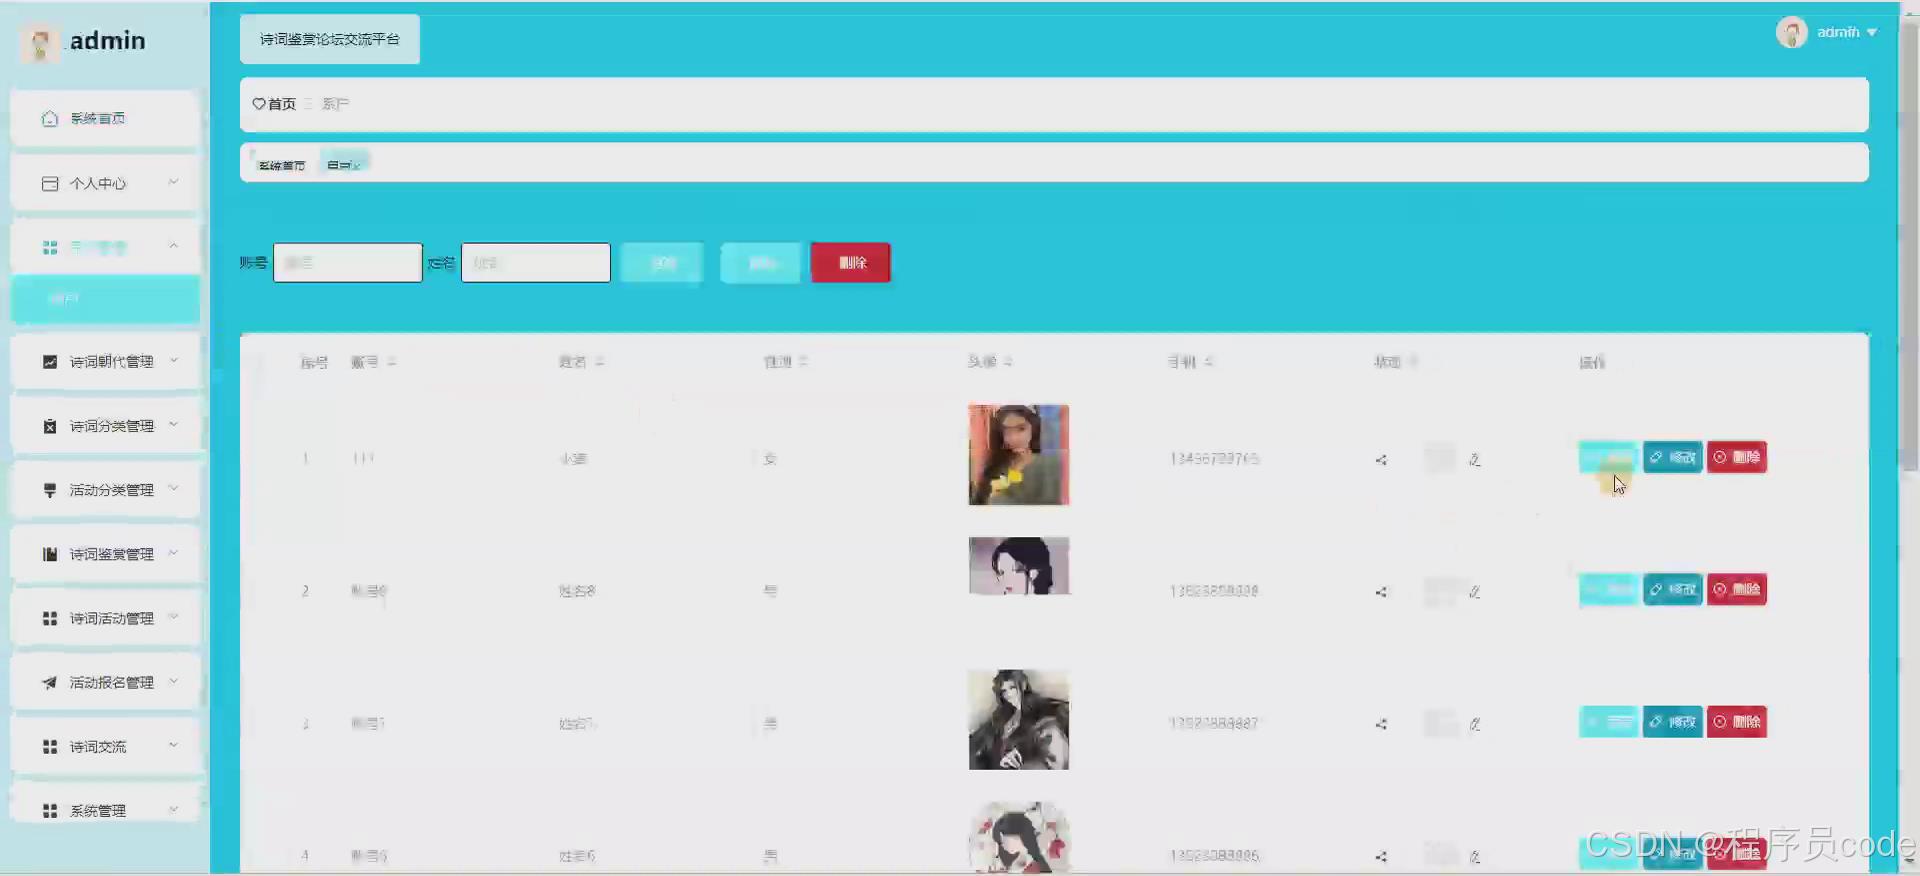Toggle the status switch in row 3
Image resolution: width=1920 pixels, height=876 pixels.
click(1440, 723)
